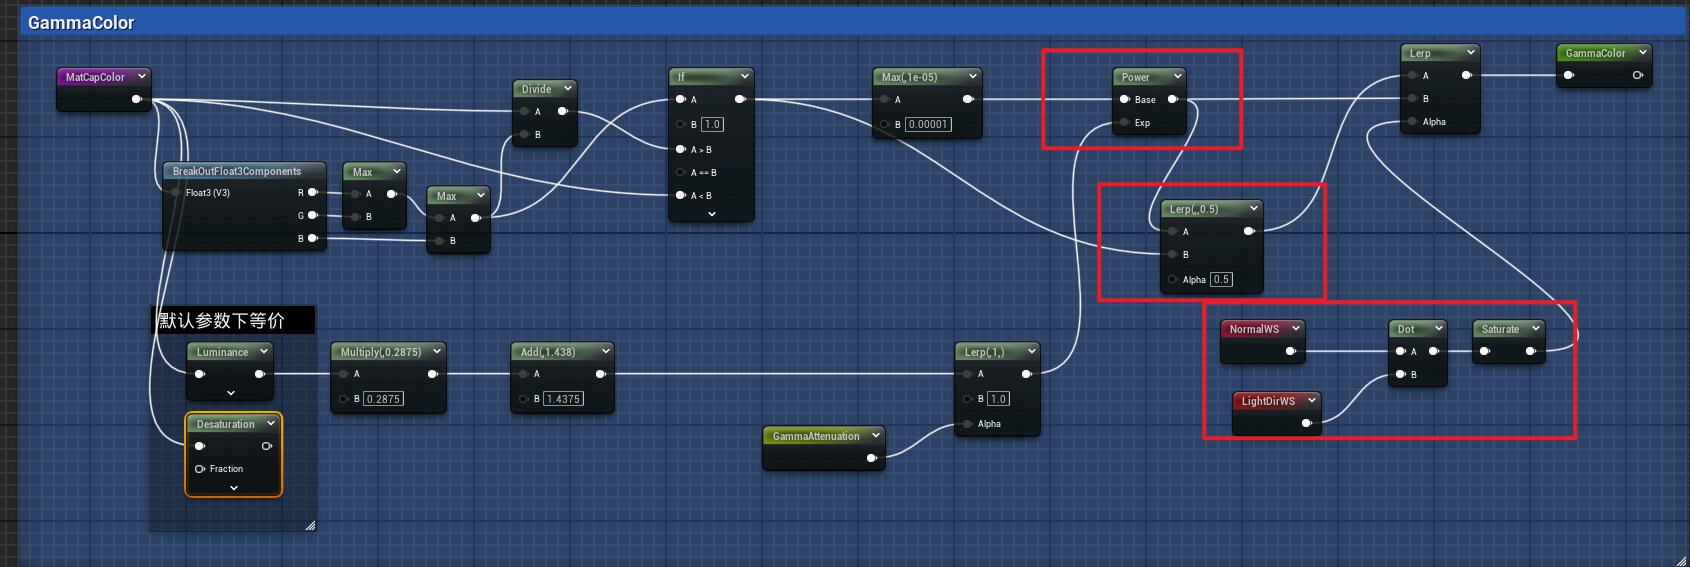The width and height of the screenshot is (1690, 567).
Task: Click the LightDirWS node output pin
Action: (x=1306, y=423)
